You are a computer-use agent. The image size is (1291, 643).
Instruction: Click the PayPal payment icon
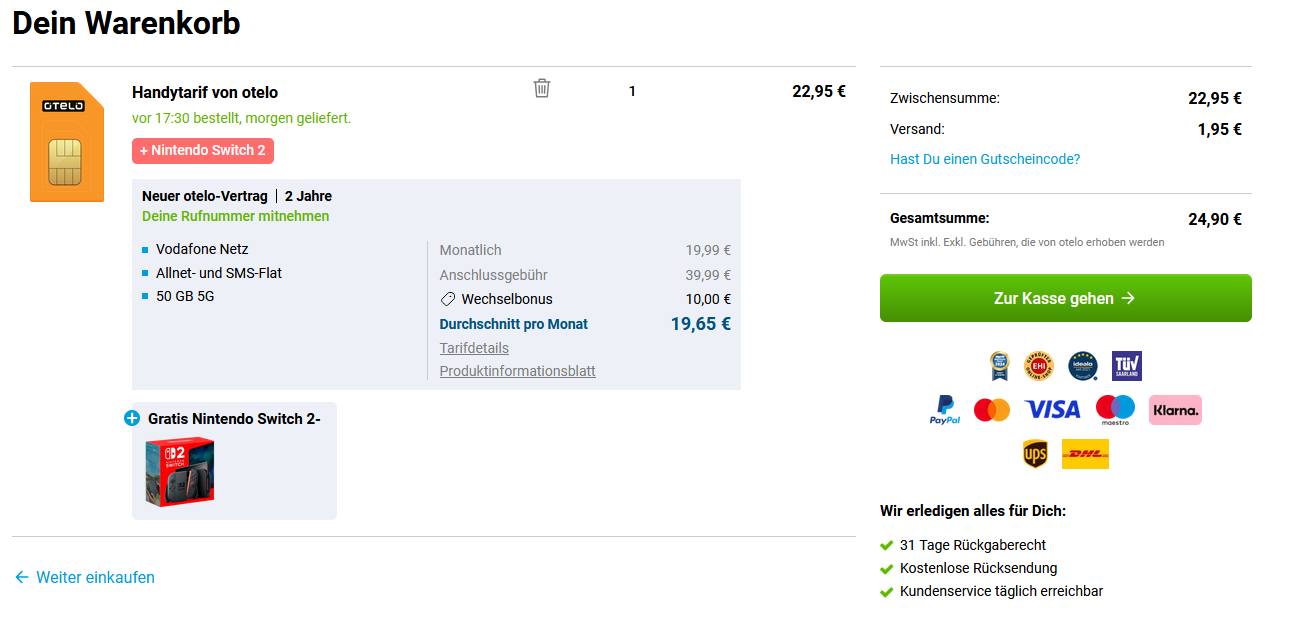(x=945, y=410)
